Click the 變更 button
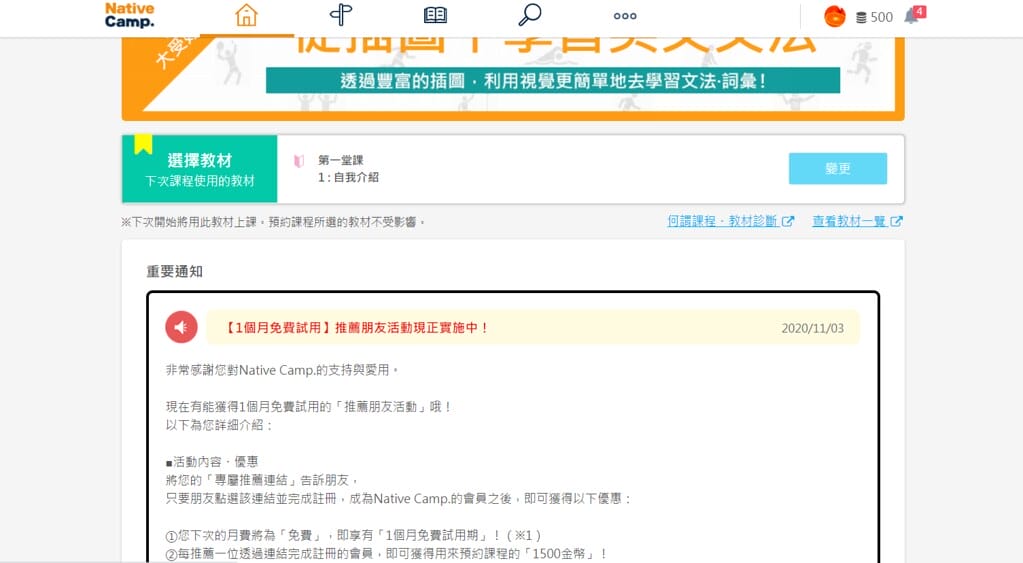Viewport: 1023px width, 563px height. point(838,168)
